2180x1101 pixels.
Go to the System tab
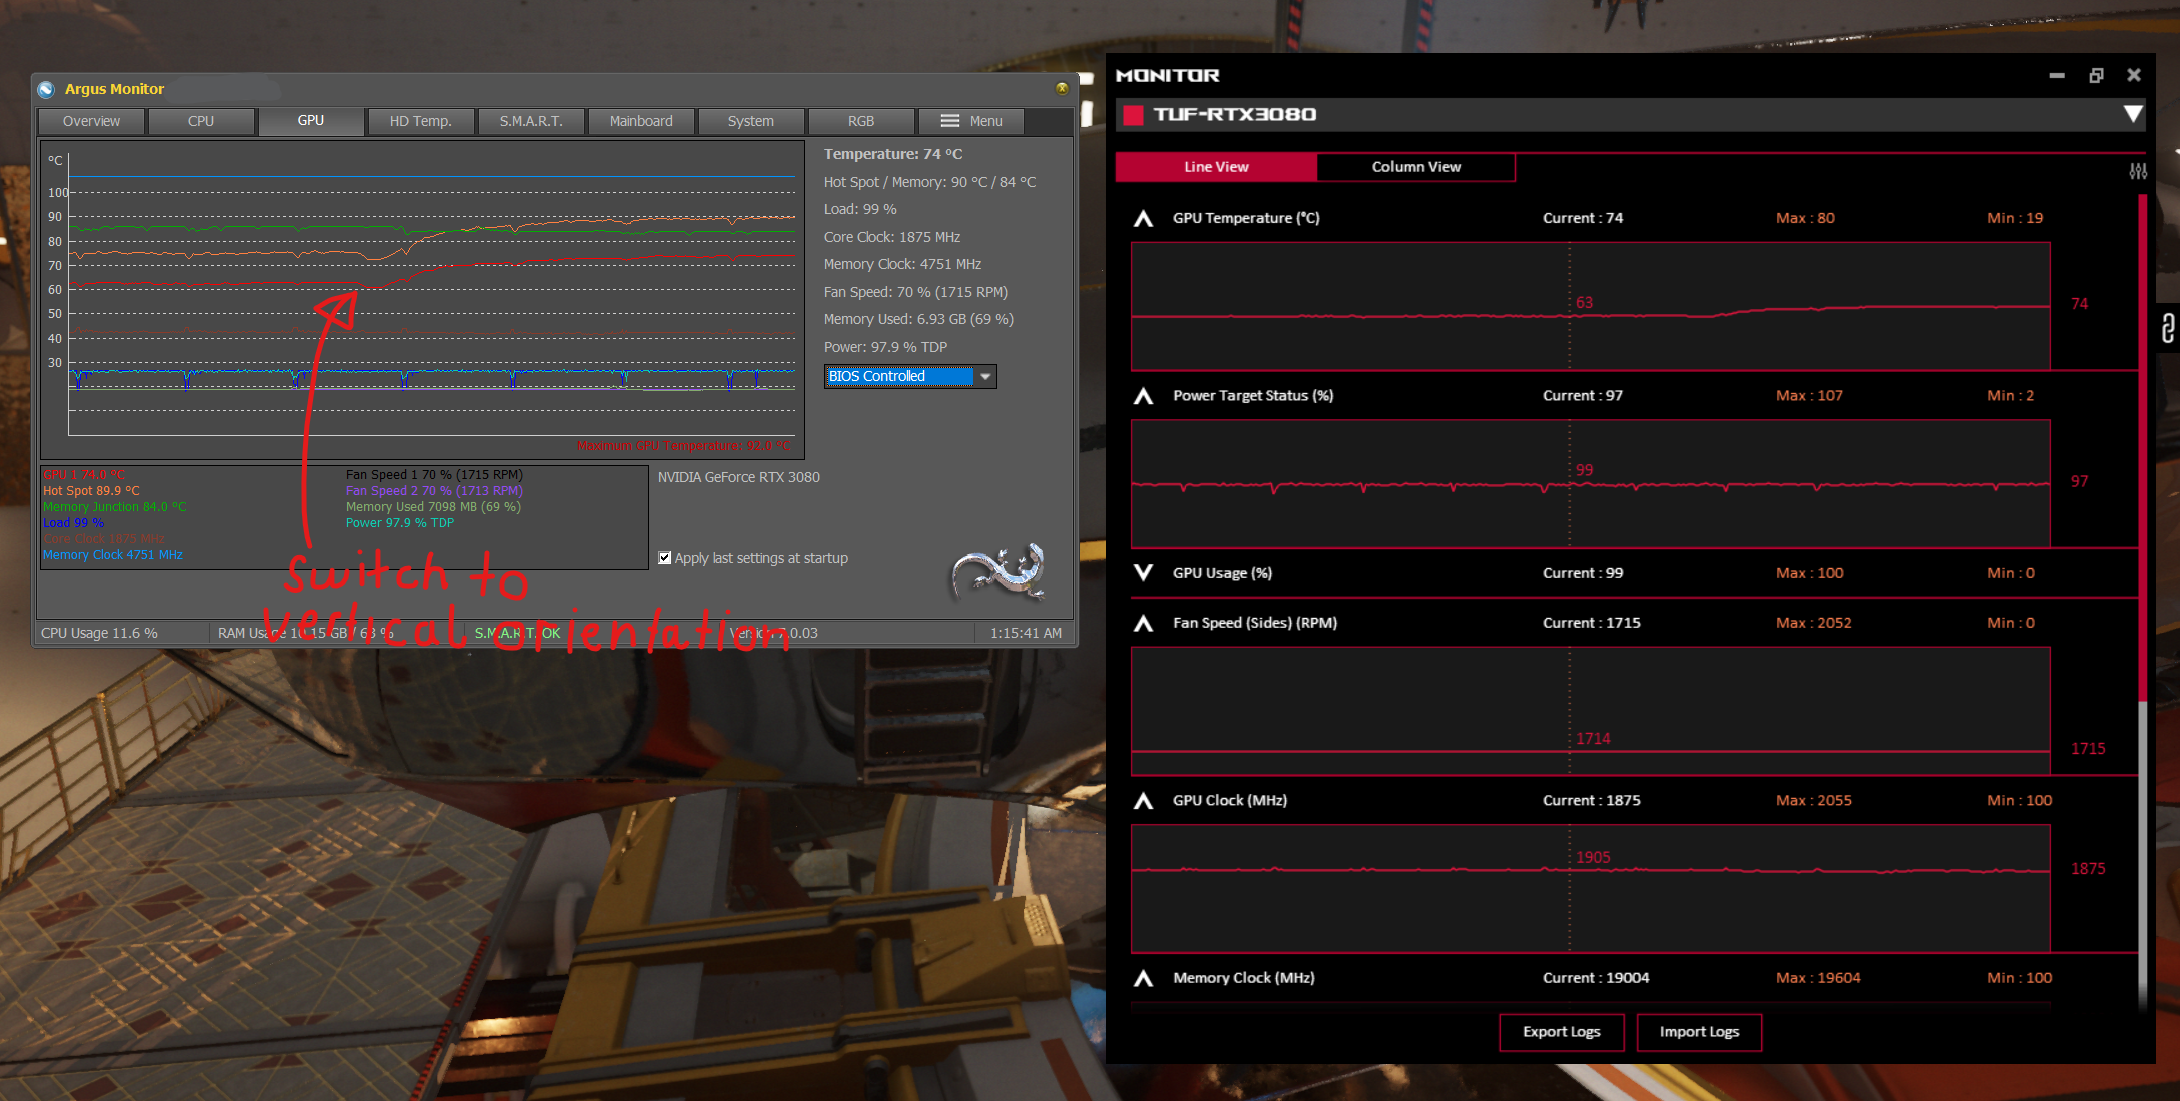[751, 121]
